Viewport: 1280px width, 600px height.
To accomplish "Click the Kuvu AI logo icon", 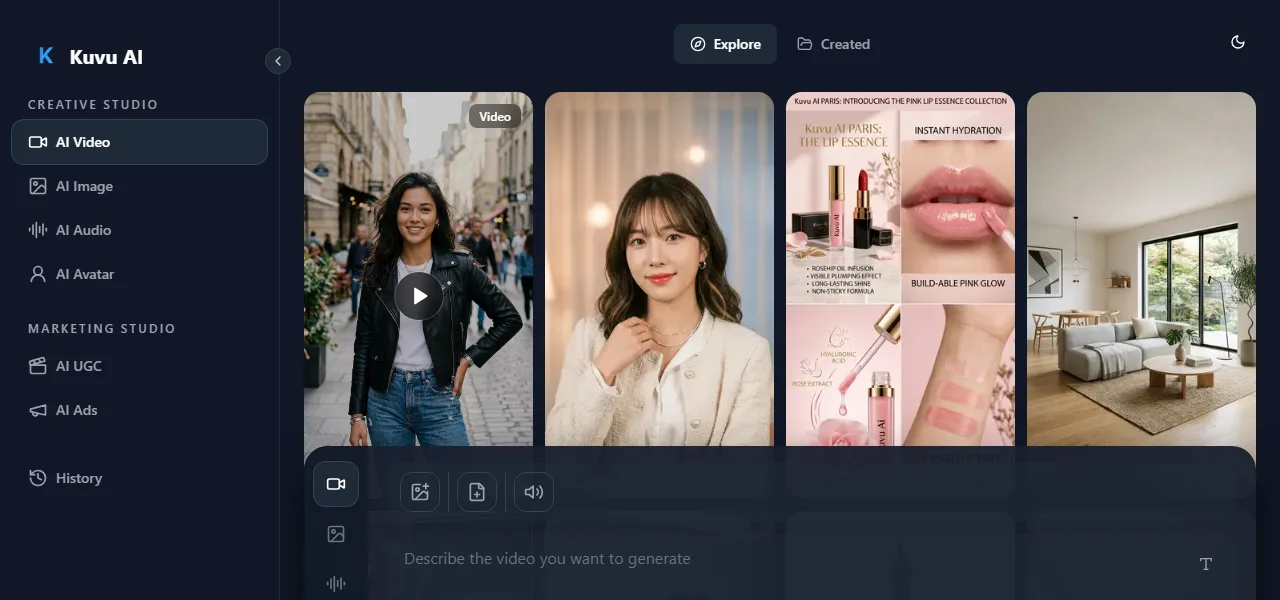I will tap(45, 56).
